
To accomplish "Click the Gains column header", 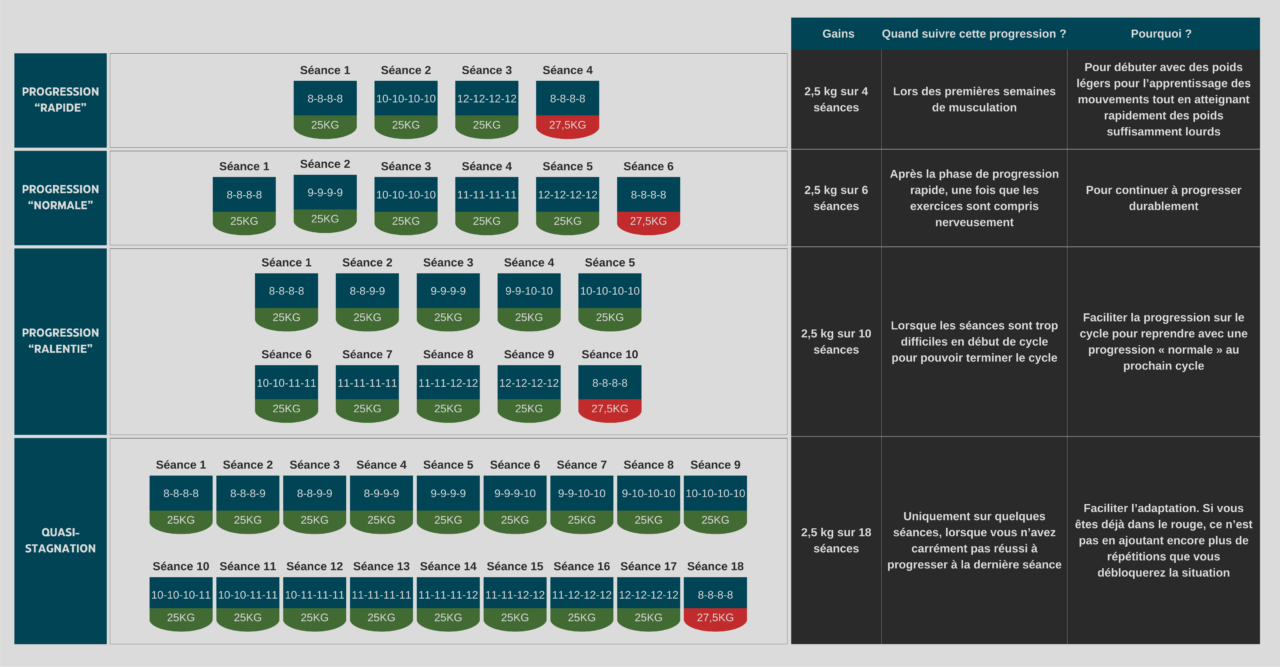I will click(x=837, y=34).
